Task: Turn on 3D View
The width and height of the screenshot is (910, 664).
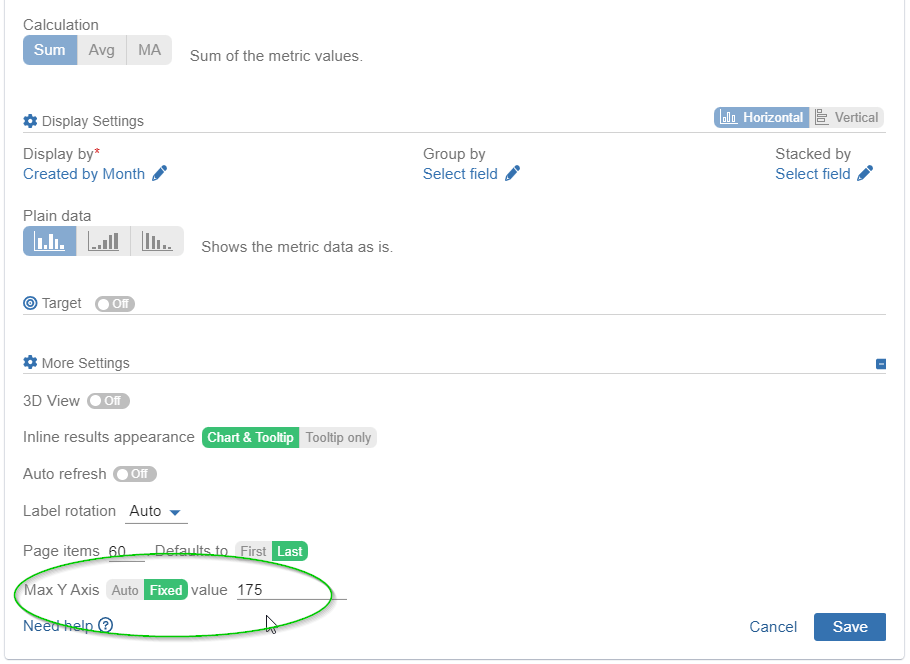Action: (108, 400)
